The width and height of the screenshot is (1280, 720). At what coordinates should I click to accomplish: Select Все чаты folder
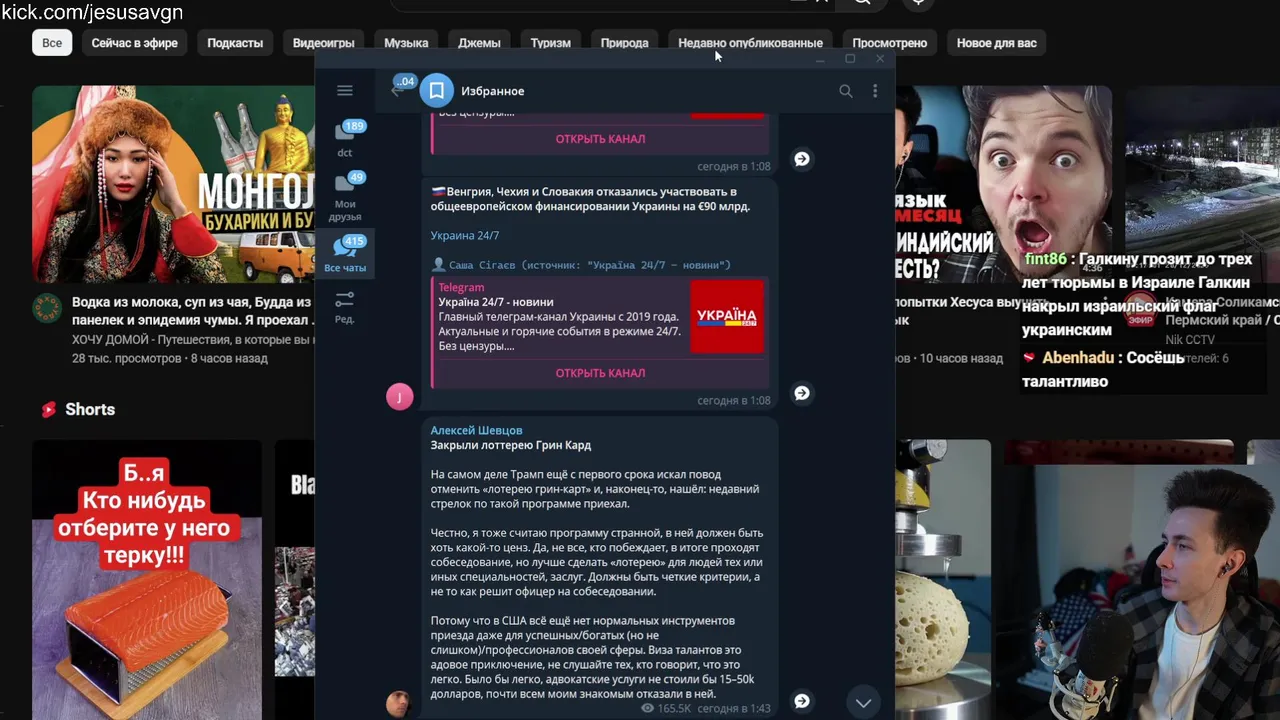click(345, 254)
